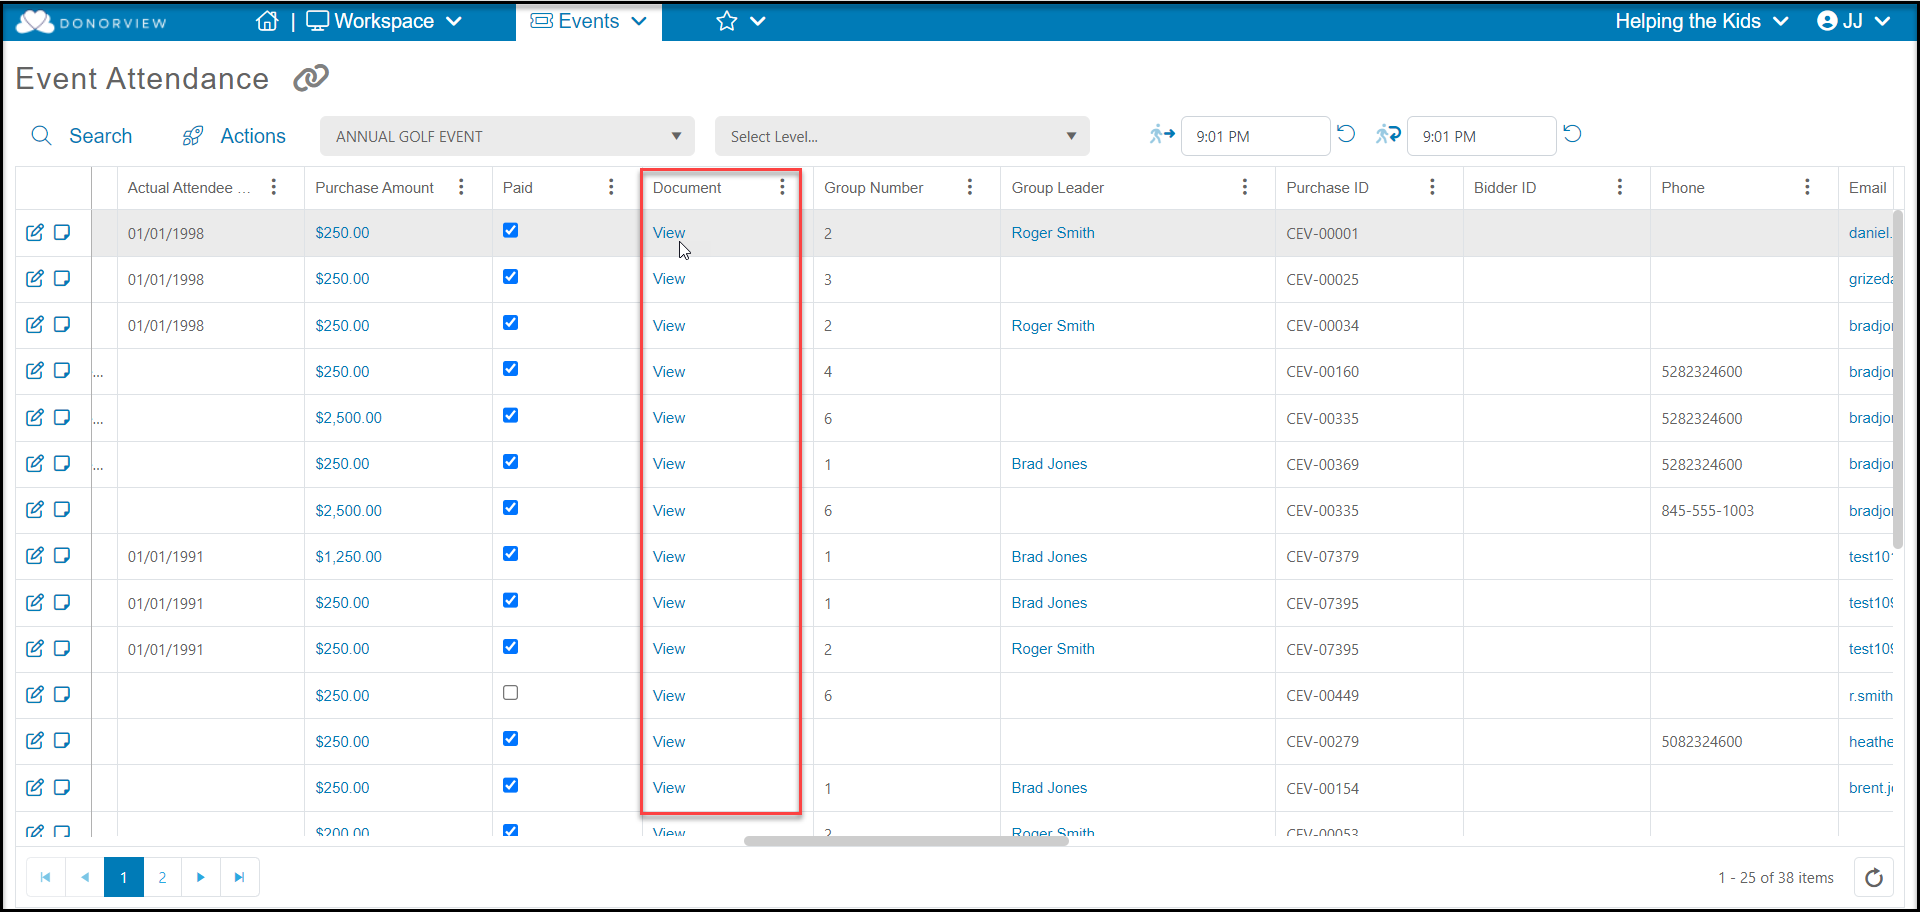The height and width of the screenshot is (912, 1920).
Task: Check Paid for CEV-00449 row
Action: [511, 692]
